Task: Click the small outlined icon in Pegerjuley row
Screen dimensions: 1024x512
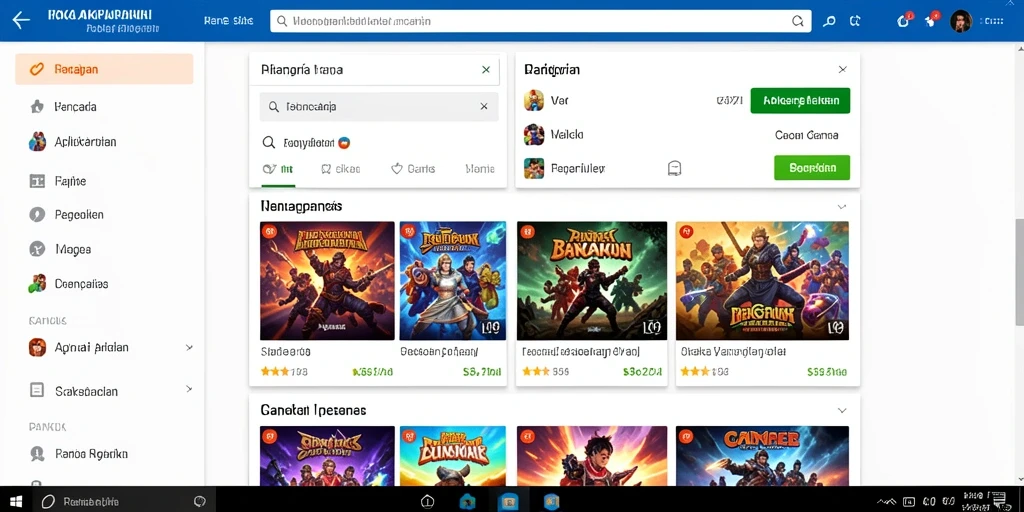Action: point(675,168)
